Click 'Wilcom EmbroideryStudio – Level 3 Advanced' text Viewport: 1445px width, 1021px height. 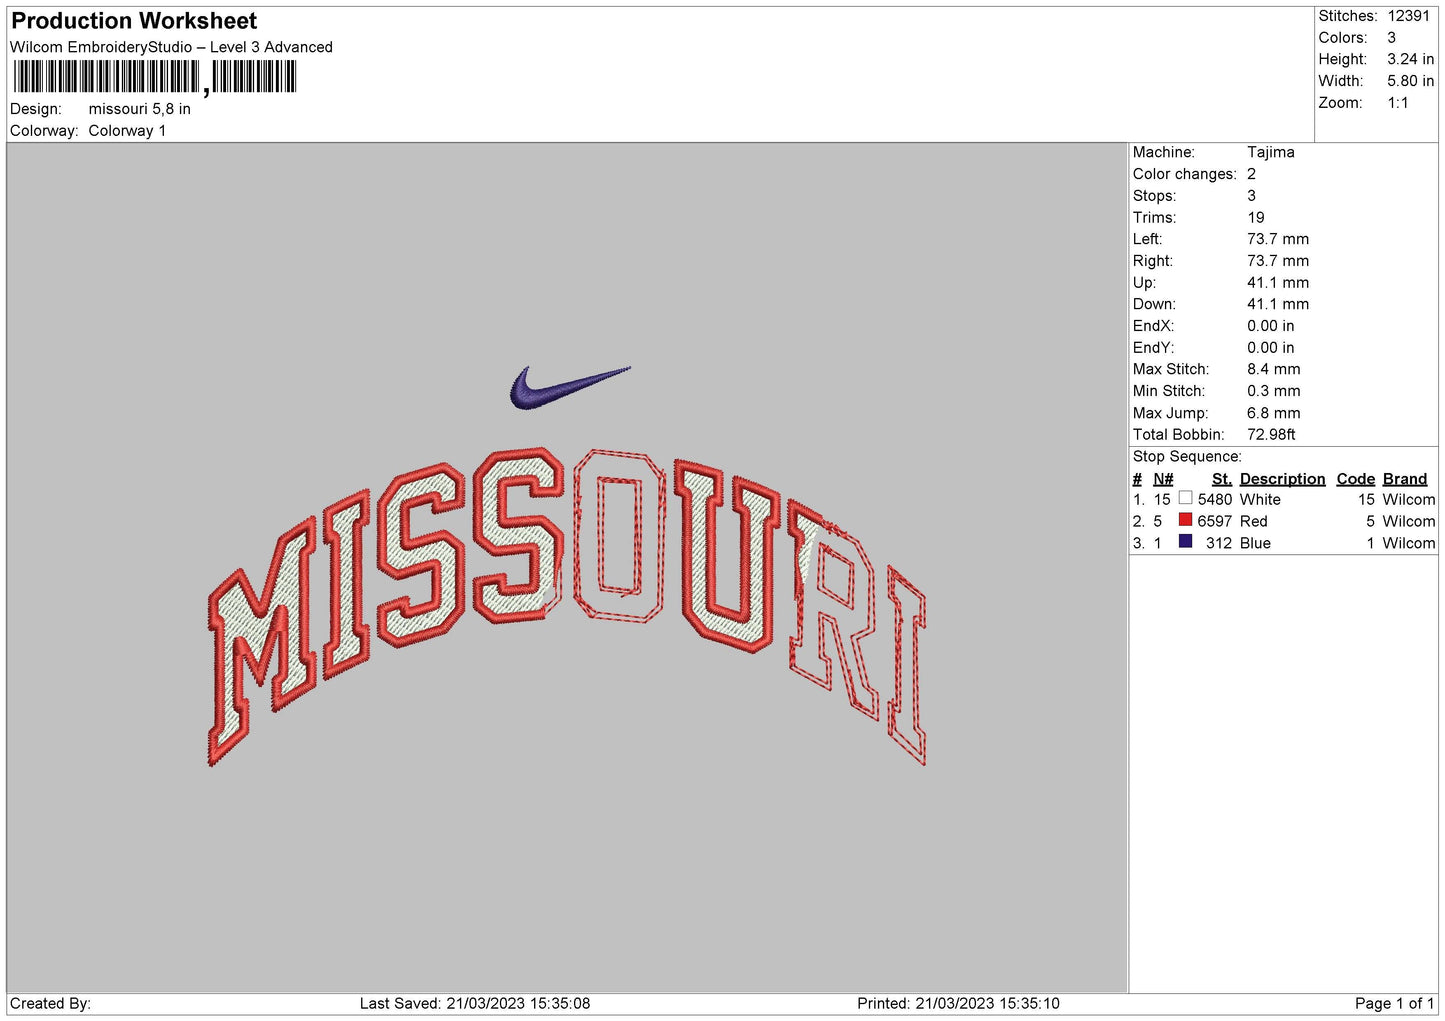click(171, 47)
